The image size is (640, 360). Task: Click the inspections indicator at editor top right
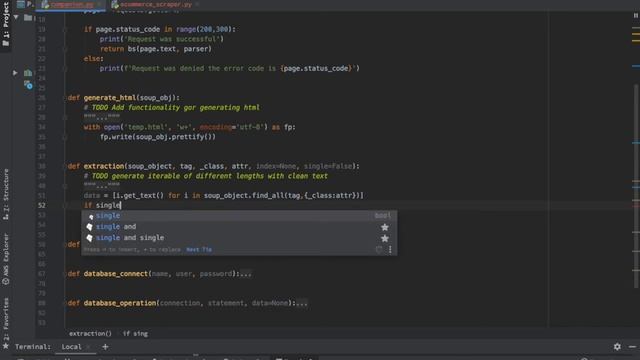(x=636, y=16)
